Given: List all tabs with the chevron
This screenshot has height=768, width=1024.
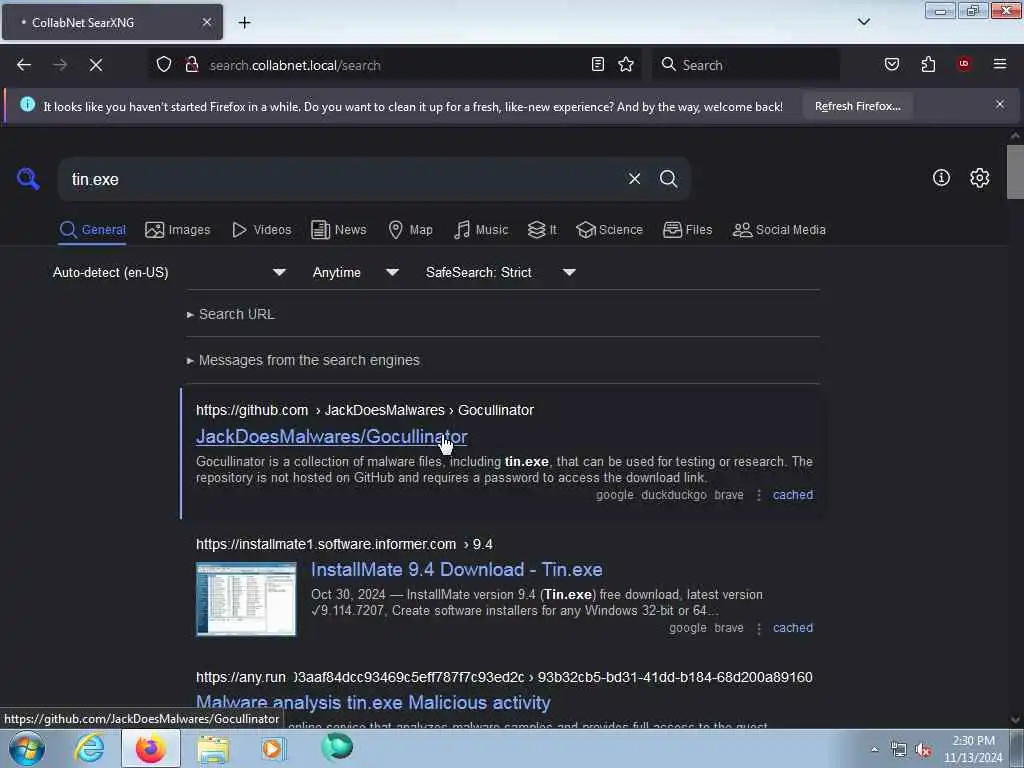Looking at the screenshot, I should [x=863, y=22].
